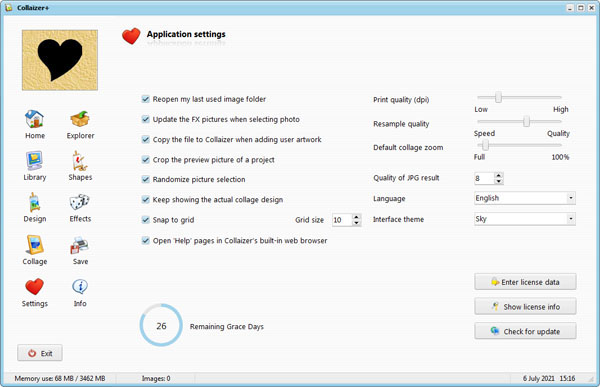The width and height of the screenshot is (600, 387).
Task: Expand the Interface theme dropdown
Action: (x=571, y=219)
